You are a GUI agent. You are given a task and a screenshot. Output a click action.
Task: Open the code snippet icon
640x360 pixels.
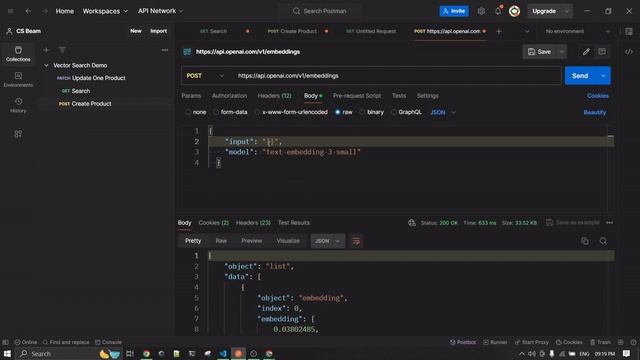point(629,52)
